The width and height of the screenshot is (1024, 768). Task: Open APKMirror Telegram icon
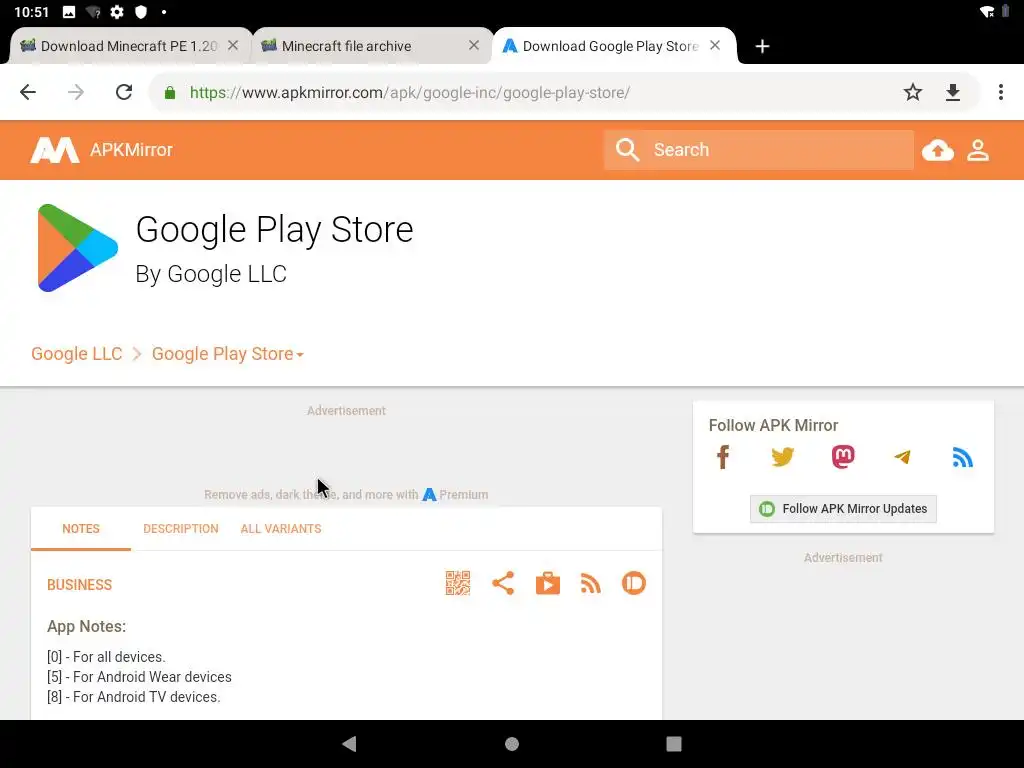(x=903, y=457)
